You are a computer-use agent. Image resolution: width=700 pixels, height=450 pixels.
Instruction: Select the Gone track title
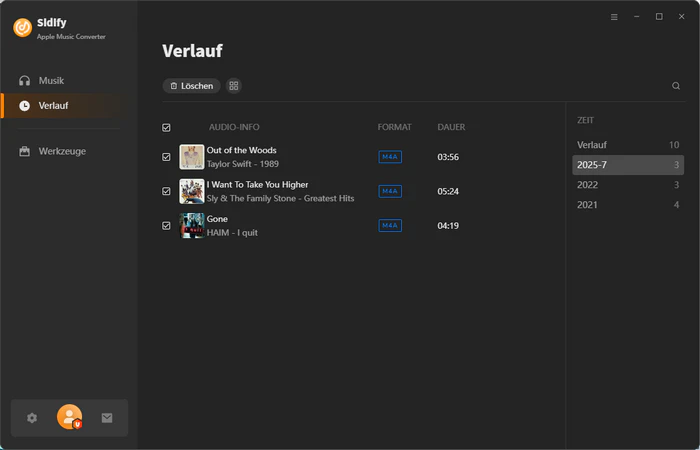point(217,219)
